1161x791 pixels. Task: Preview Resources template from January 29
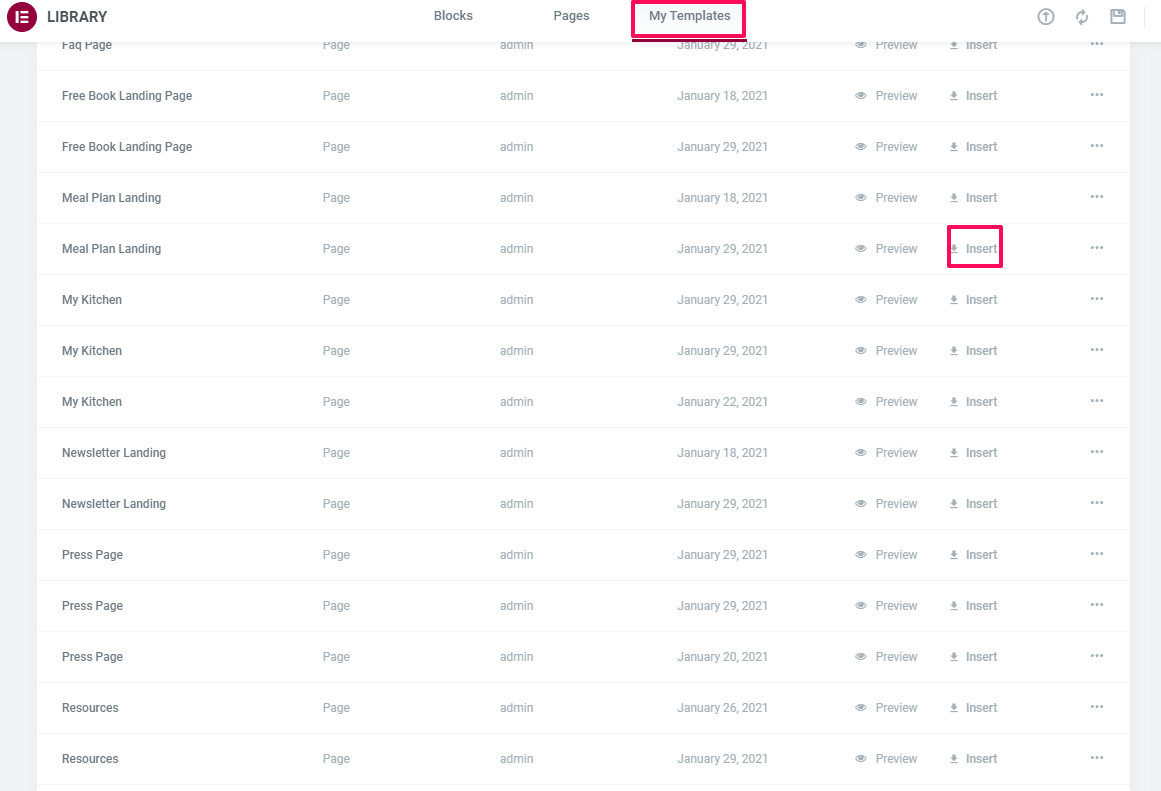(886, 759)
